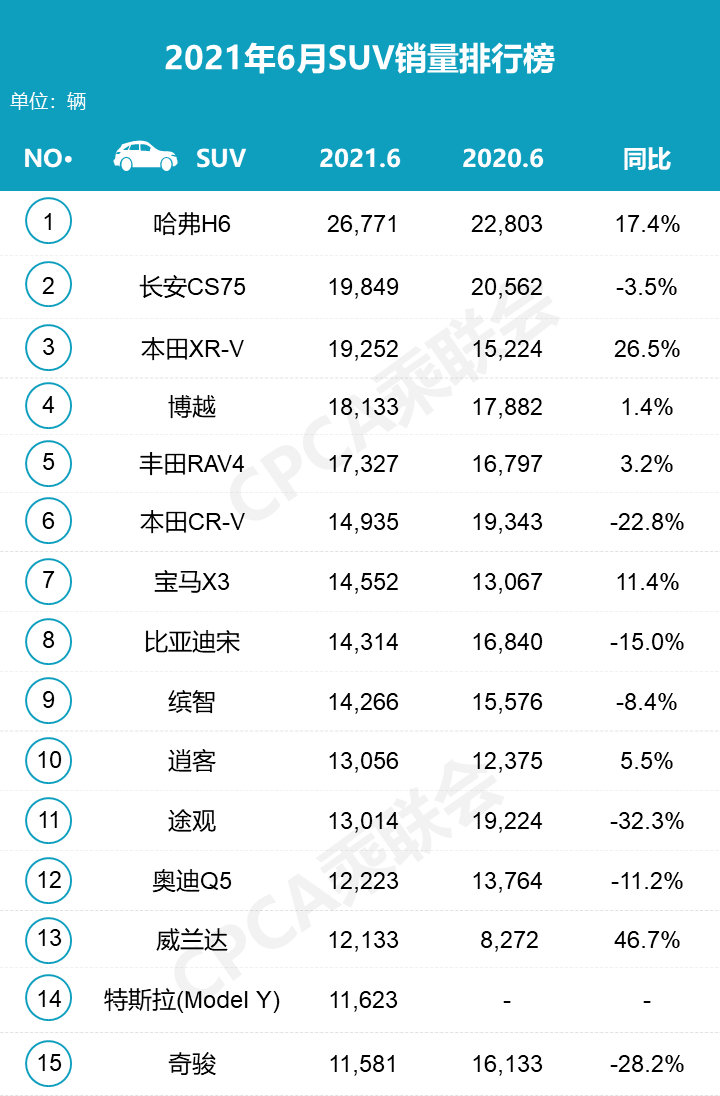This screenshot has width=720, height=1096.
Task: Click 威兰达's 46.7% growth value
Action: 647,940
